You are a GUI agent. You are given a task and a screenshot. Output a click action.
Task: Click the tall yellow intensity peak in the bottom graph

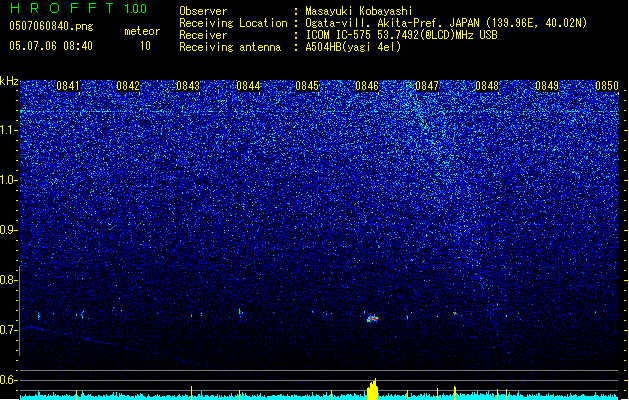[373, 389]
